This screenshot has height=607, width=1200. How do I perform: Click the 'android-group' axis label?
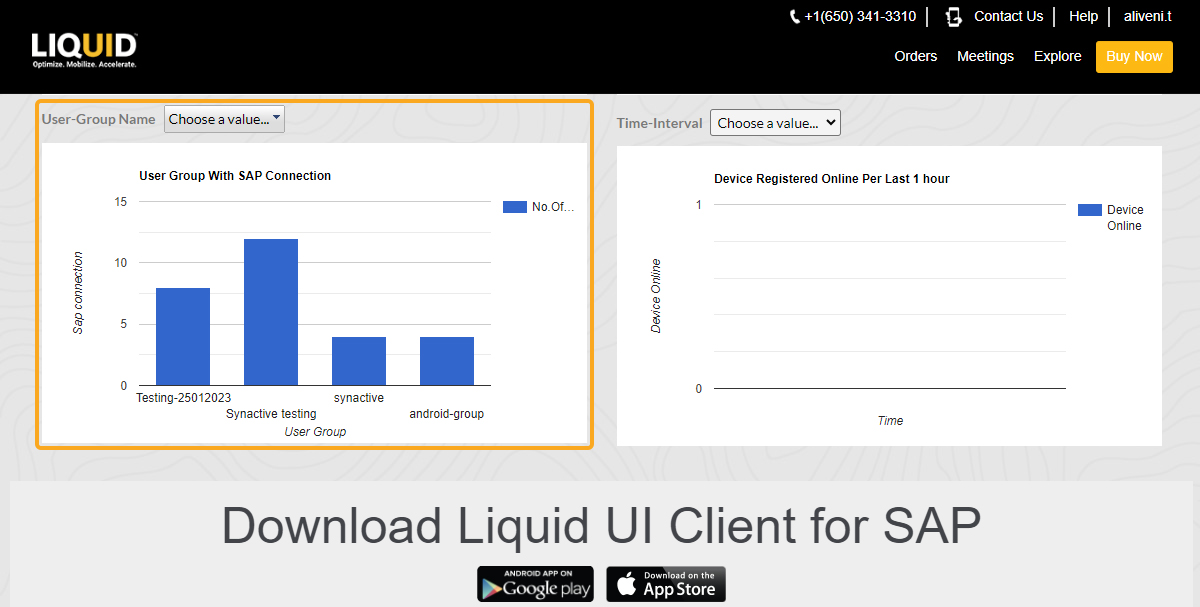click(x=447, y=414)
